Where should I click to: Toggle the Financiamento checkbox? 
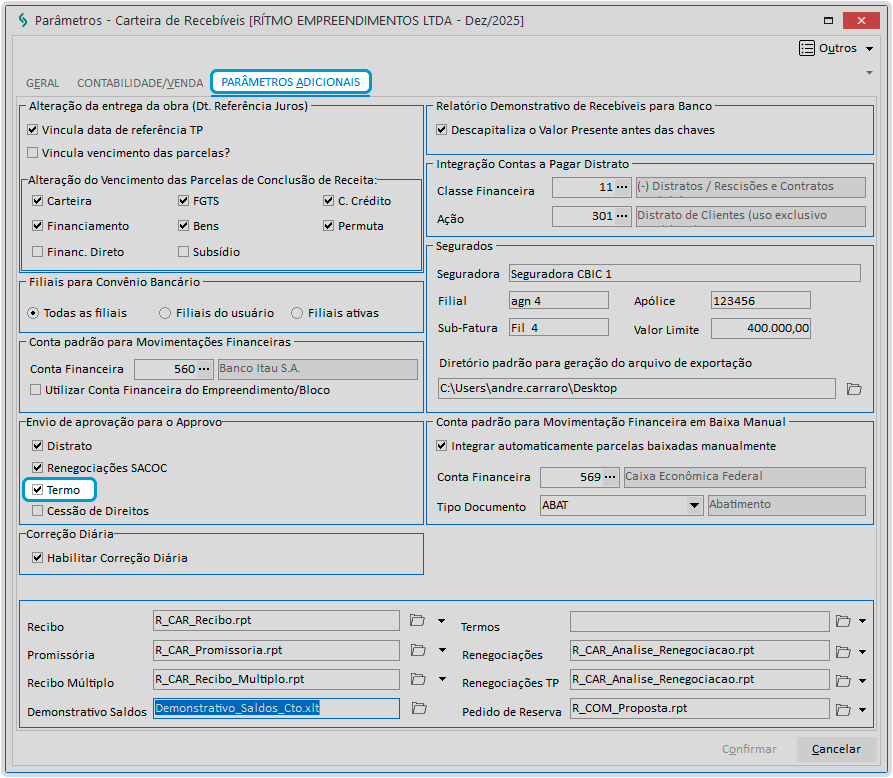[x=38, y=226]
